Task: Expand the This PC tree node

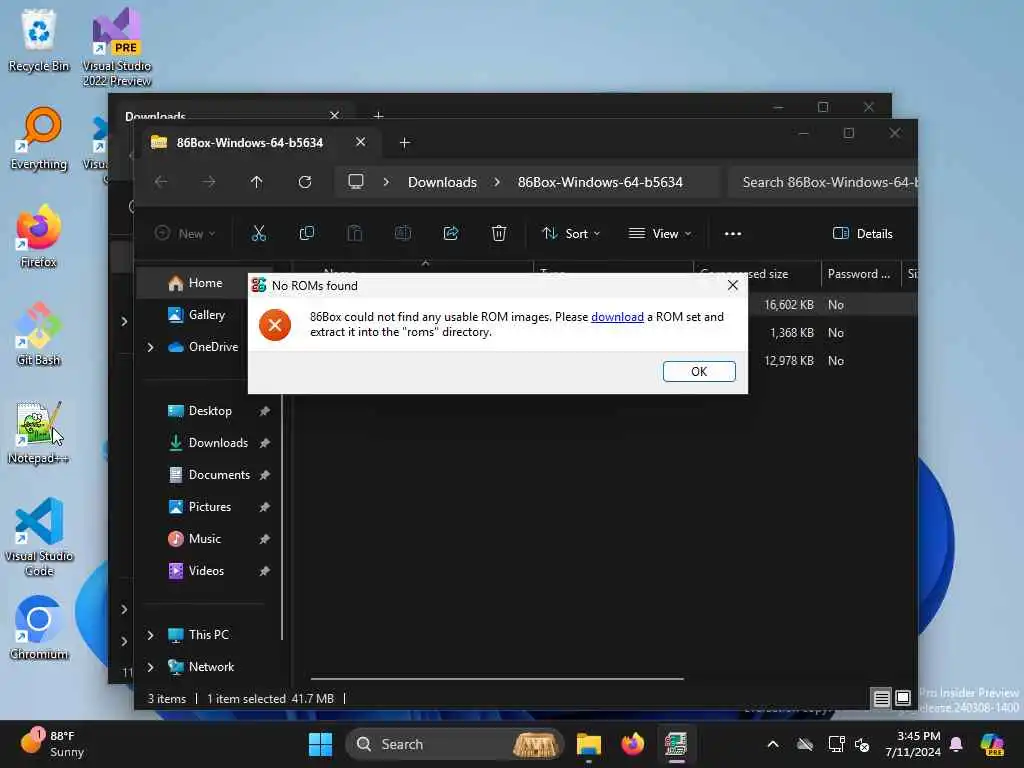Action: pyautogui.click(x=150, y=635)
